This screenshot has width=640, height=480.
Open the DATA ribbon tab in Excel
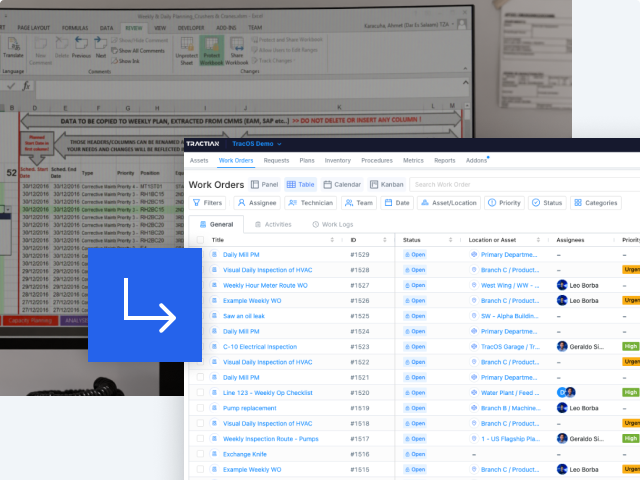point(107,28)
